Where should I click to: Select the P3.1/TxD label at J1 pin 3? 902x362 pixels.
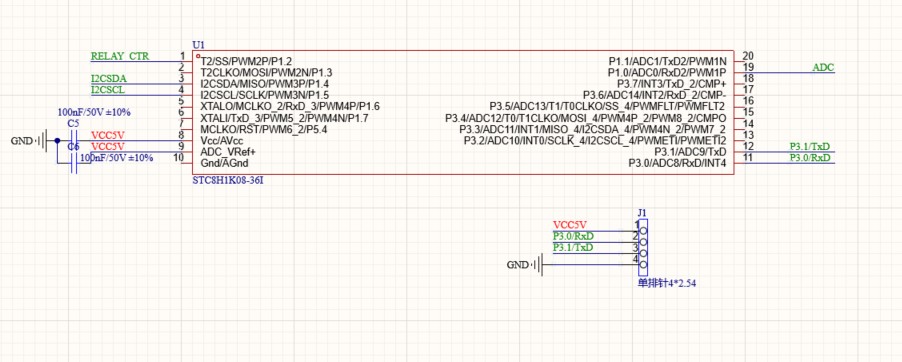pos(573,248)
